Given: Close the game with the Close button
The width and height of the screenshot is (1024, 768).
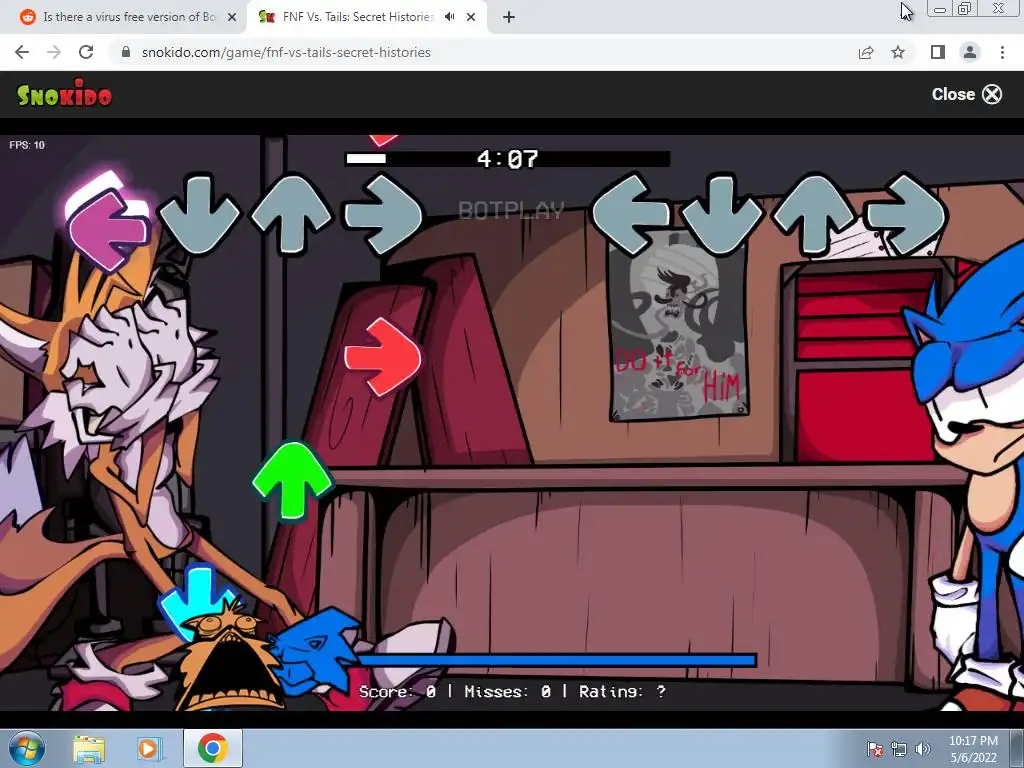Looking at the screenshot, I should pos(967,94).
